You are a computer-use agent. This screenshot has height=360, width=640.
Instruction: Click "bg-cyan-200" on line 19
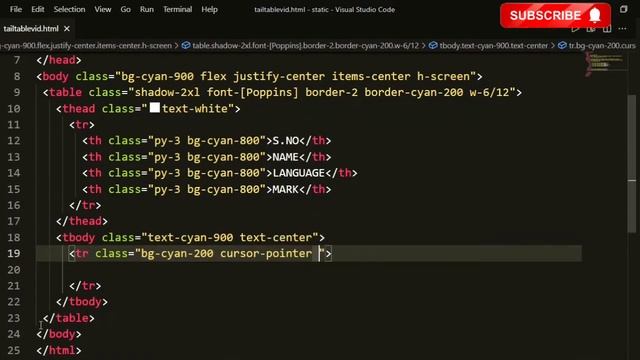coord(177,253)
